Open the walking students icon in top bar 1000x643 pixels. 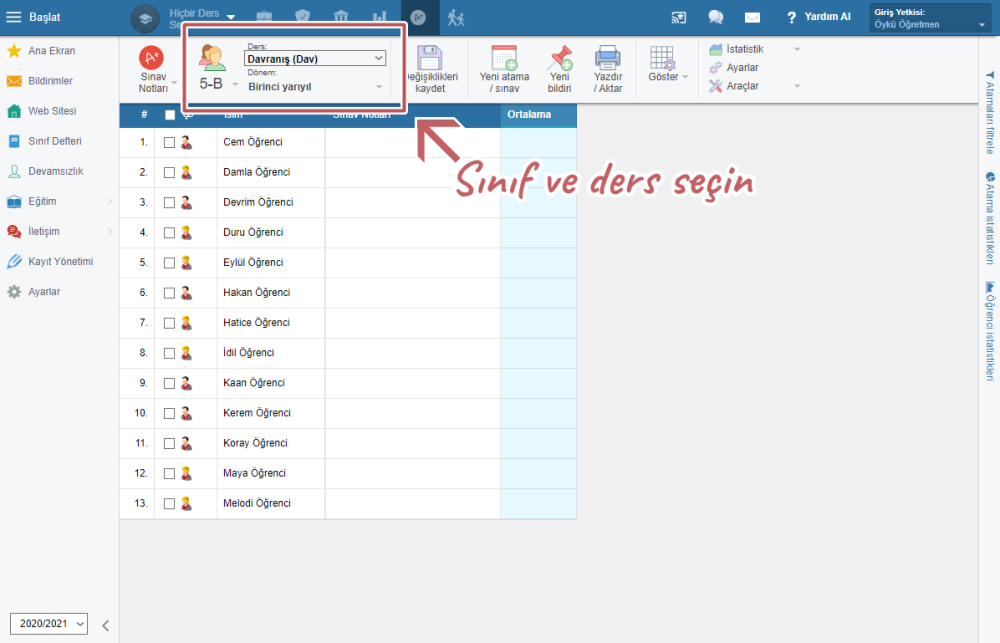coord(456,18)
